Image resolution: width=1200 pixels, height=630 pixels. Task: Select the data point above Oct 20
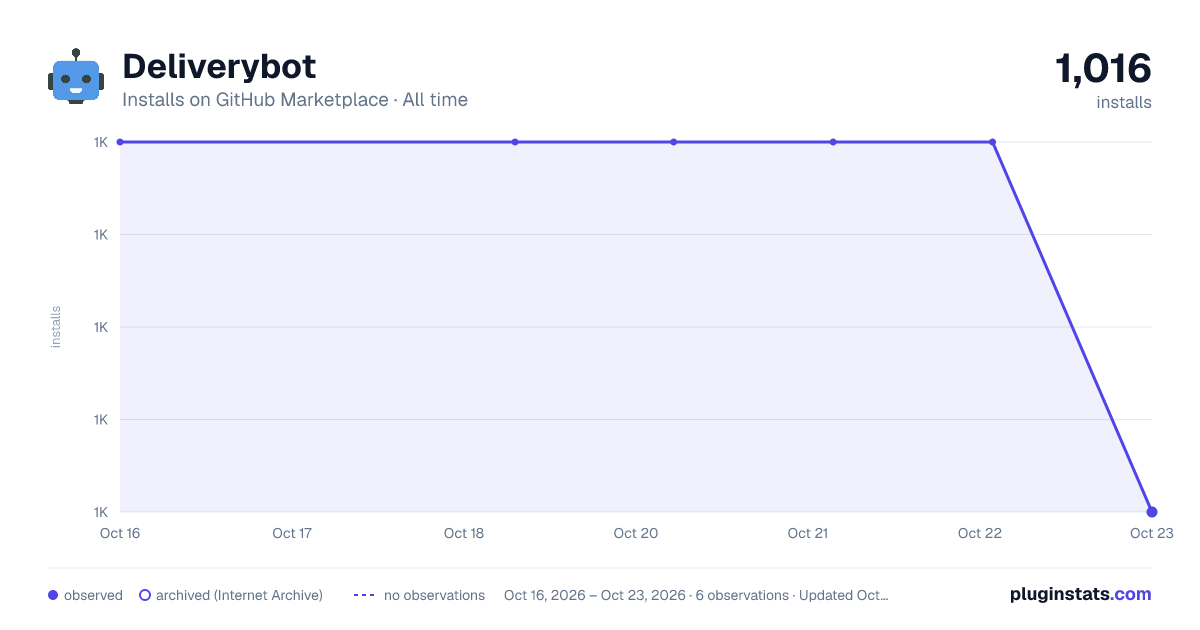tap(674, 142)
